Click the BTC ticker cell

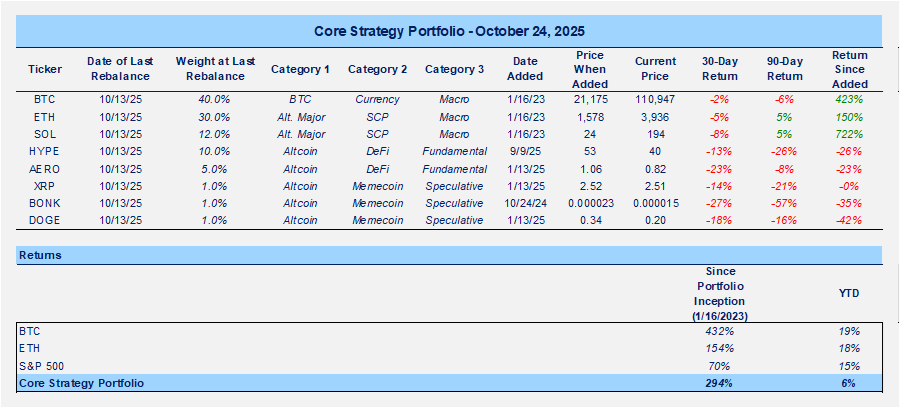[45, 100]
